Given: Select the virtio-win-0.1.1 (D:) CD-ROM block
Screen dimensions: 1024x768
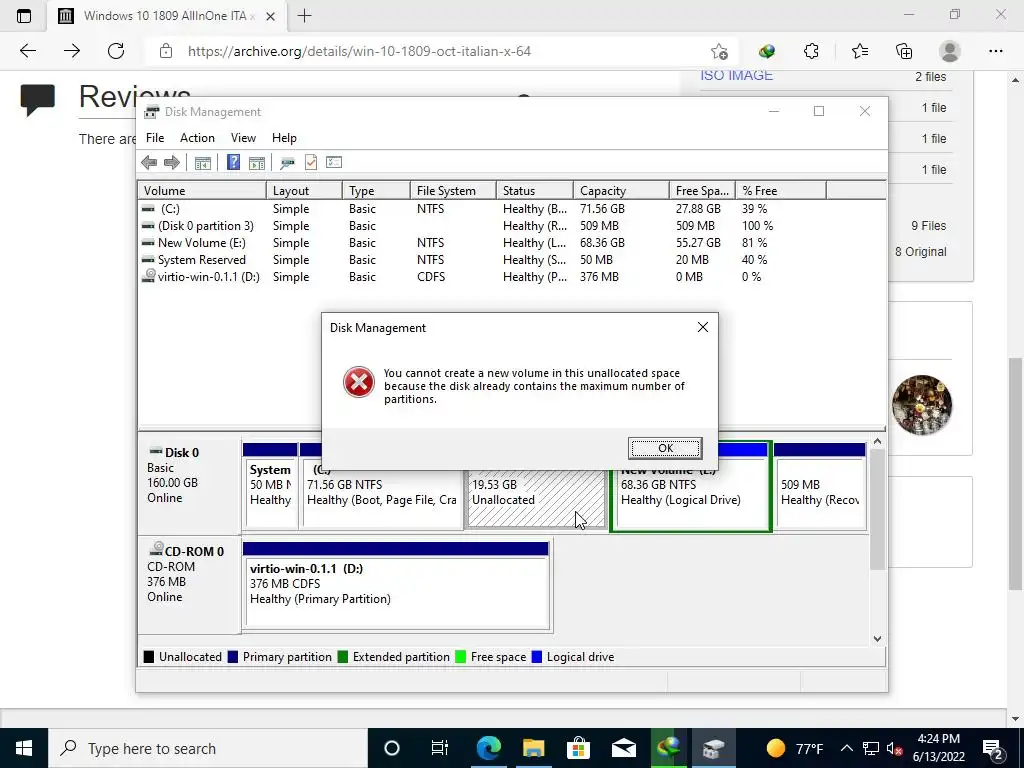Looking at the screenshot, I should pos(396,584).
